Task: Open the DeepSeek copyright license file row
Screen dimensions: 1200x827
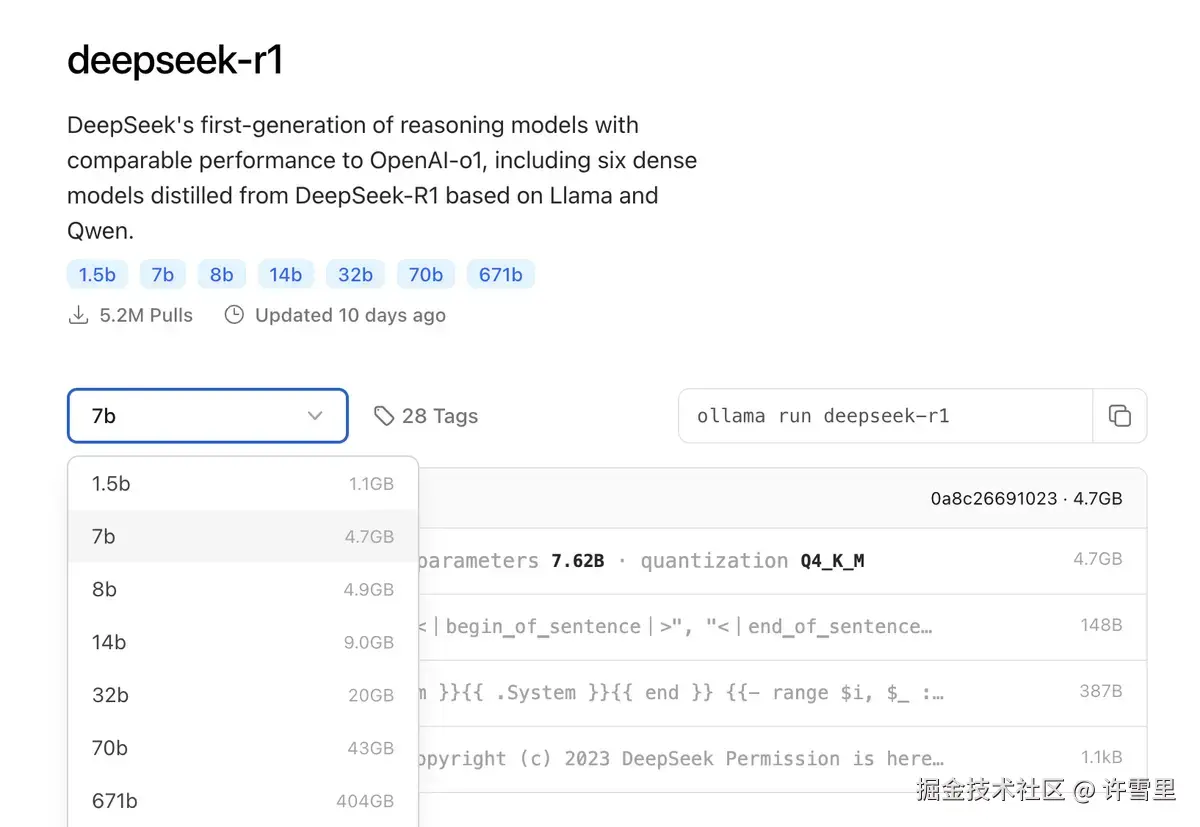Action: click(x=782, y=759)
